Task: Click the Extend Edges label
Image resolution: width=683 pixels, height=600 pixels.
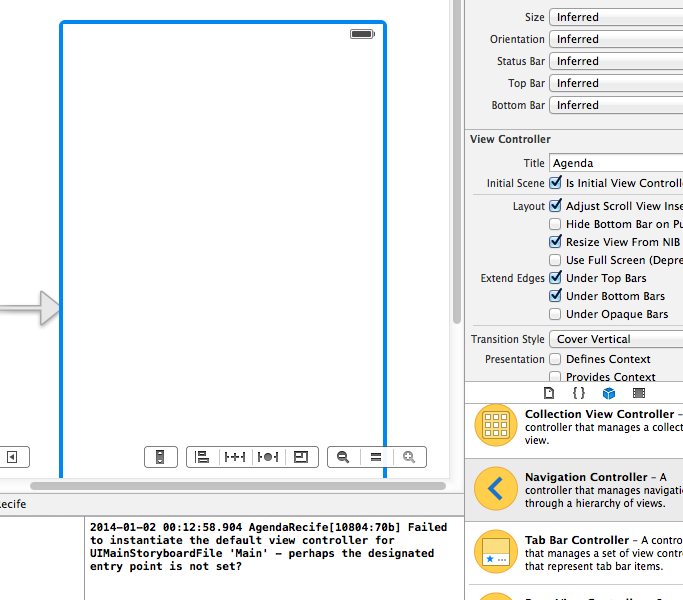Action: coord(512,278)
